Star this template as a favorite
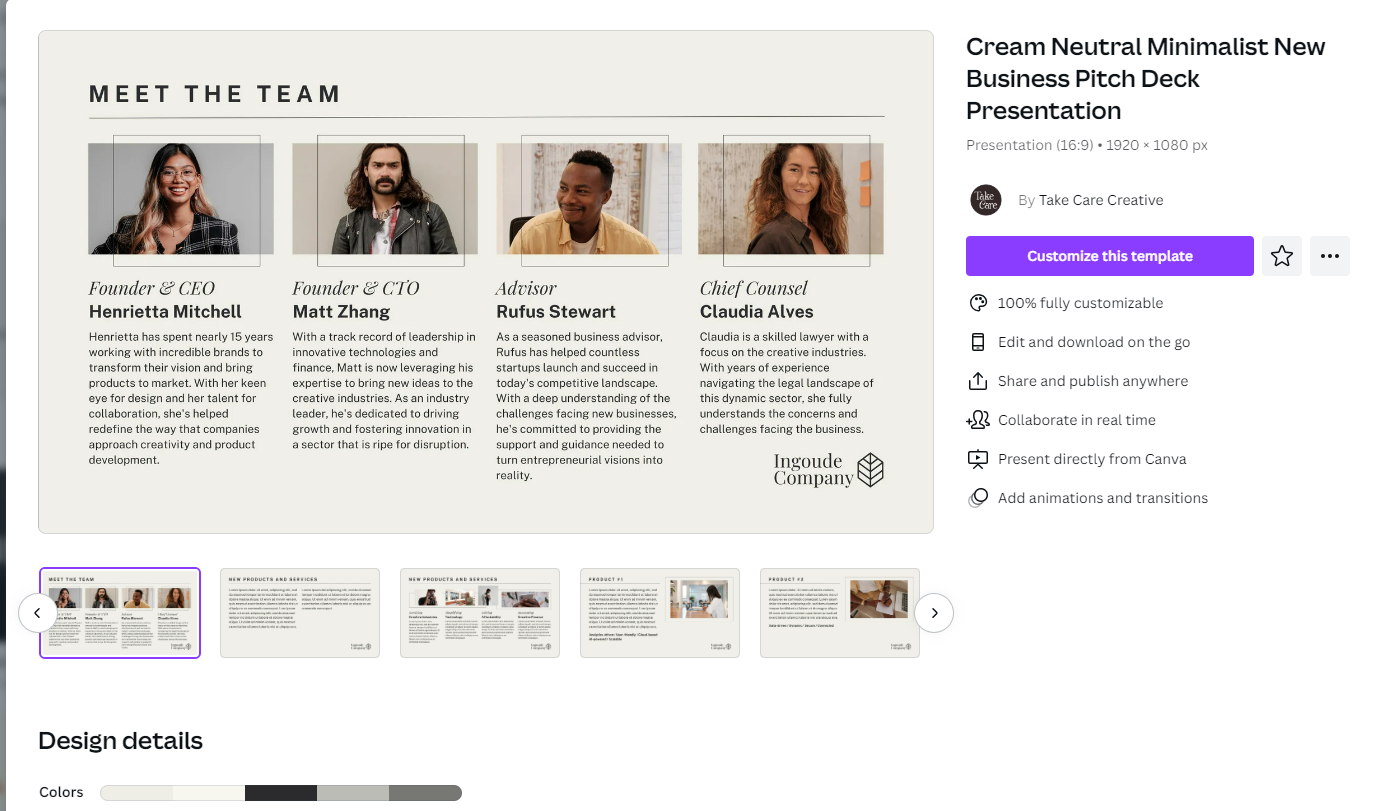 [x=1282, y=256]
